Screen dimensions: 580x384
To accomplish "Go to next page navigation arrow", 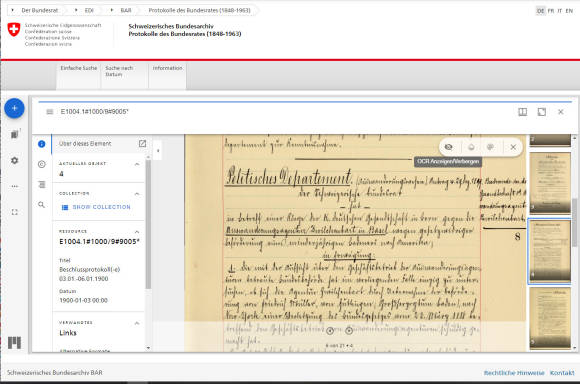I will (x=349, y=331).
